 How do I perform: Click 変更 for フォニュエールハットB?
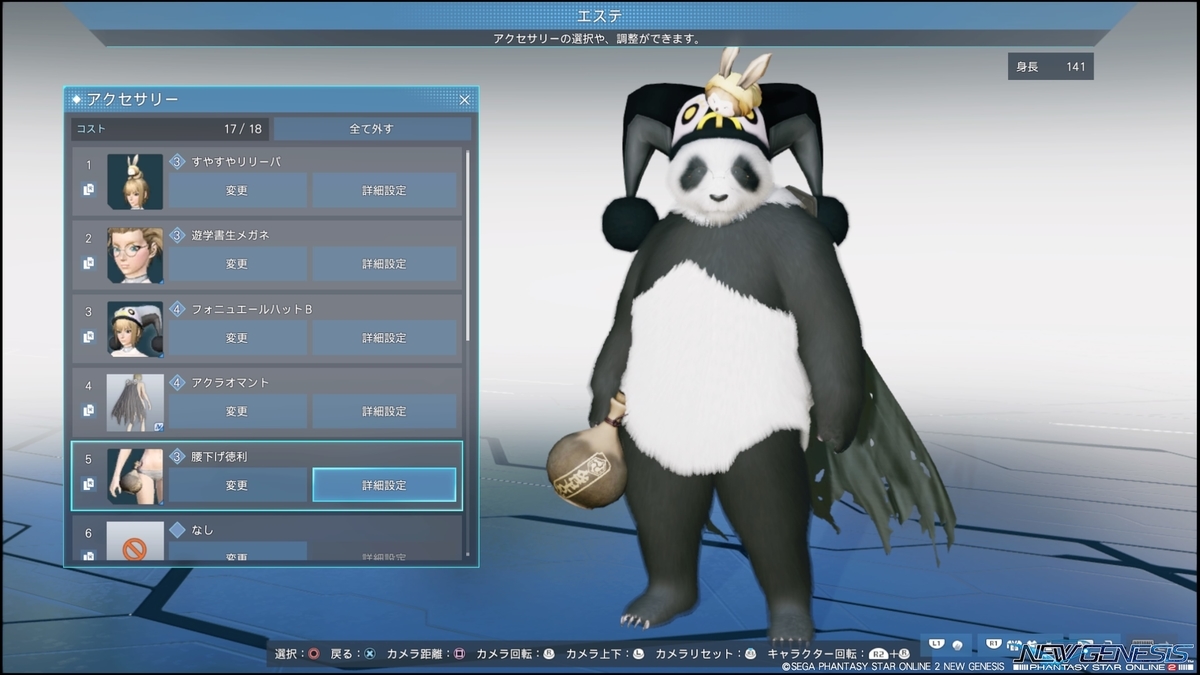click(237, 338)
